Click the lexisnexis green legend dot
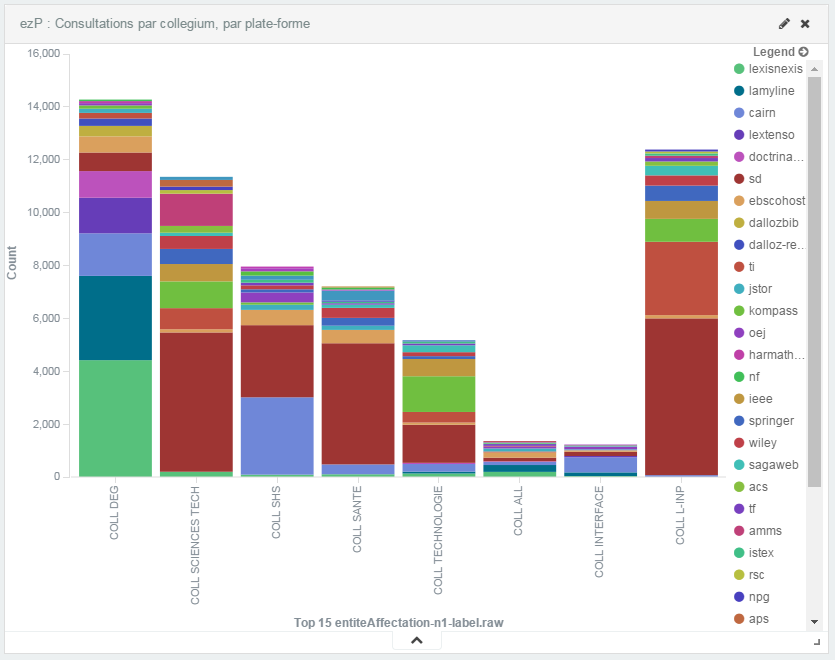The width and height of the screenshot is (835, 660). coord(739,69)
